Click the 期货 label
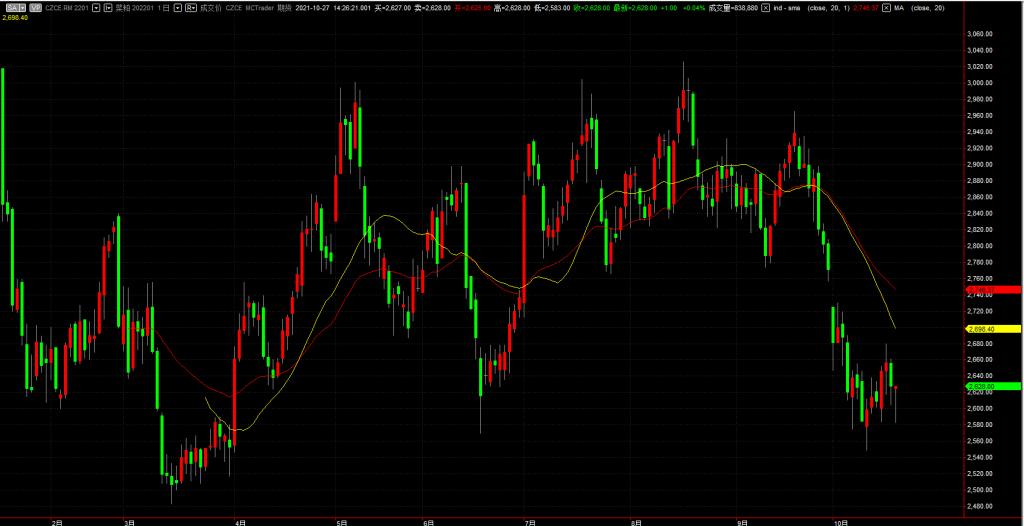Screen dimensions: 1024x526 point(284,8)
